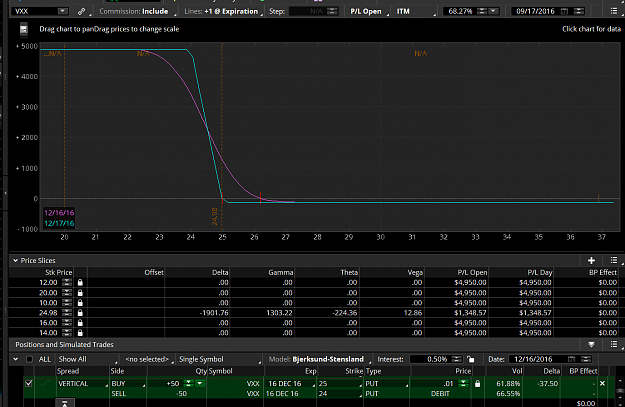The image size is (625, 407).
Task: Toggle the ALL positions checkbox
Action: point(29,359)
